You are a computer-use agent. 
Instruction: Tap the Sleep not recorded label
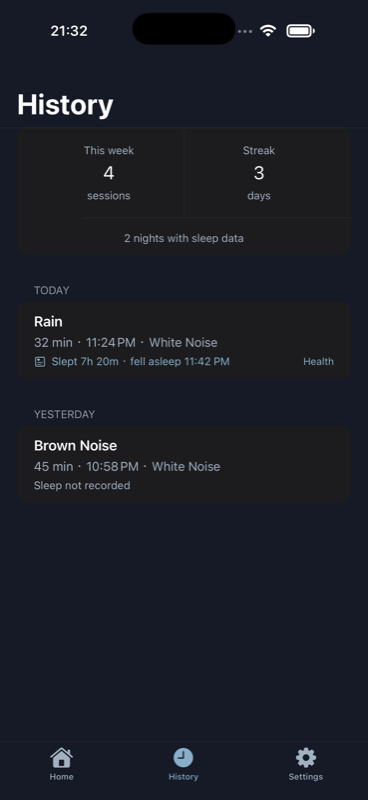tap(82, 485)
